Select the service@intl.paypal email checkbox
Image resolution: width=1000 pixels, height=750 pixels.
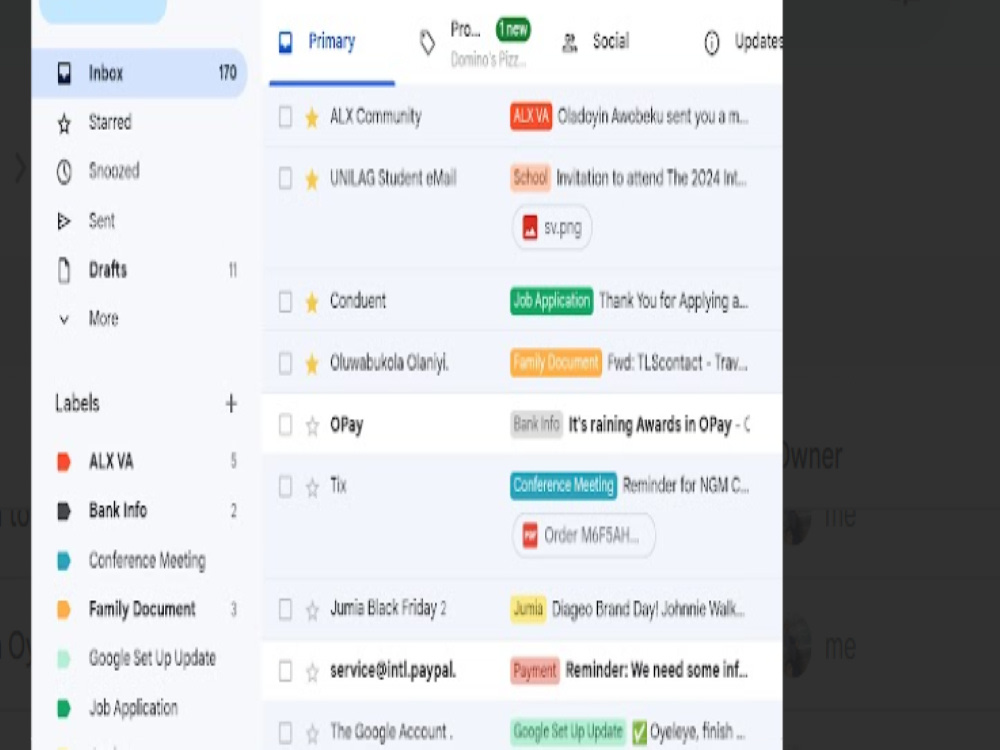tap(285, 671)
